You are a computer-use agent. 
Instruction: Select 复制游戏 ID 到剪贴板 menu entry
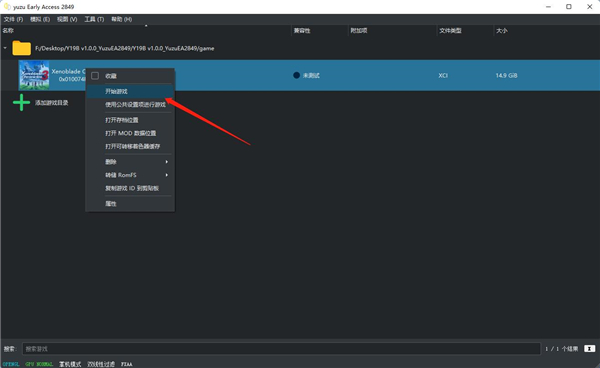click(130, 188)
